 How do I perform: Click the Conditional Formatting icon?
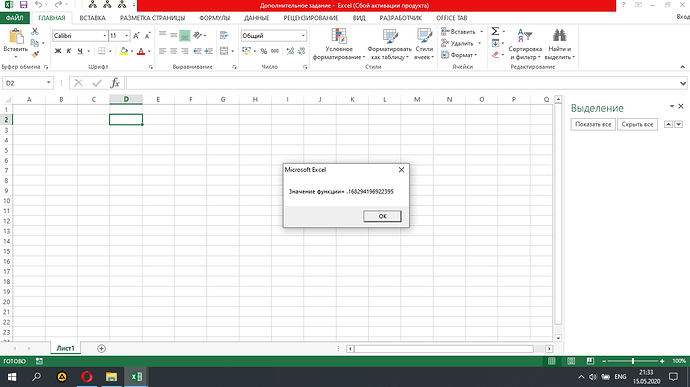[339, 36]
